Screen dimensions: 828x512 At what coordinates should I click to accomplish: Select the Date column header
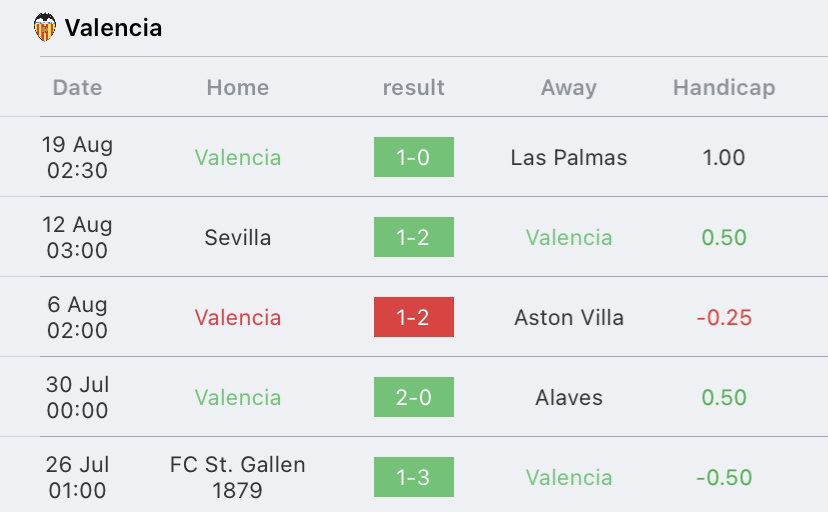pos(77,88)
